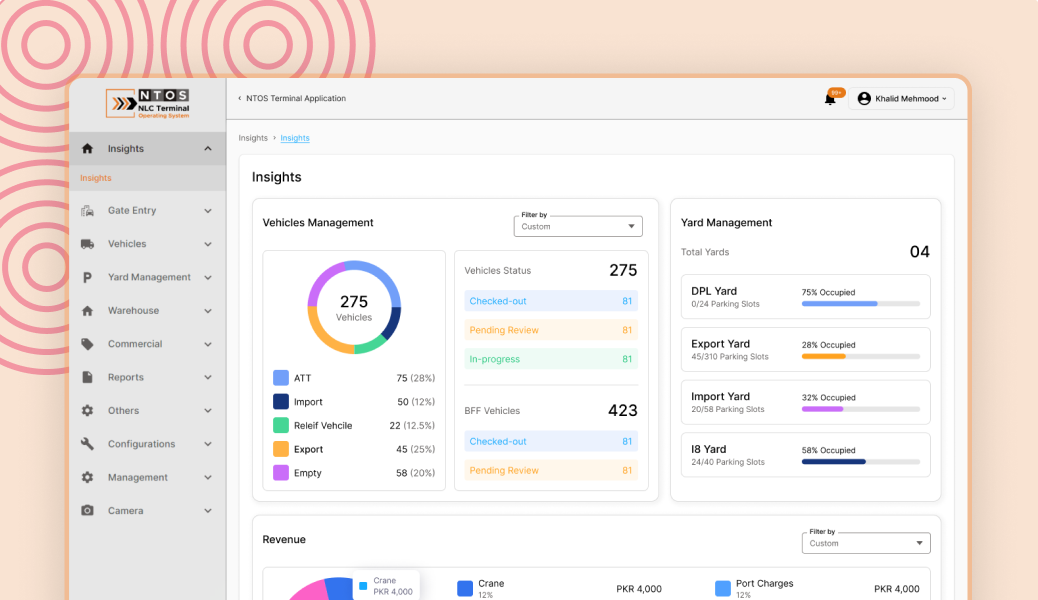The width and height of the screenshot is (1038, 600).
Task: Click the NTOS NLC Terminal logo
Action: 148,103
